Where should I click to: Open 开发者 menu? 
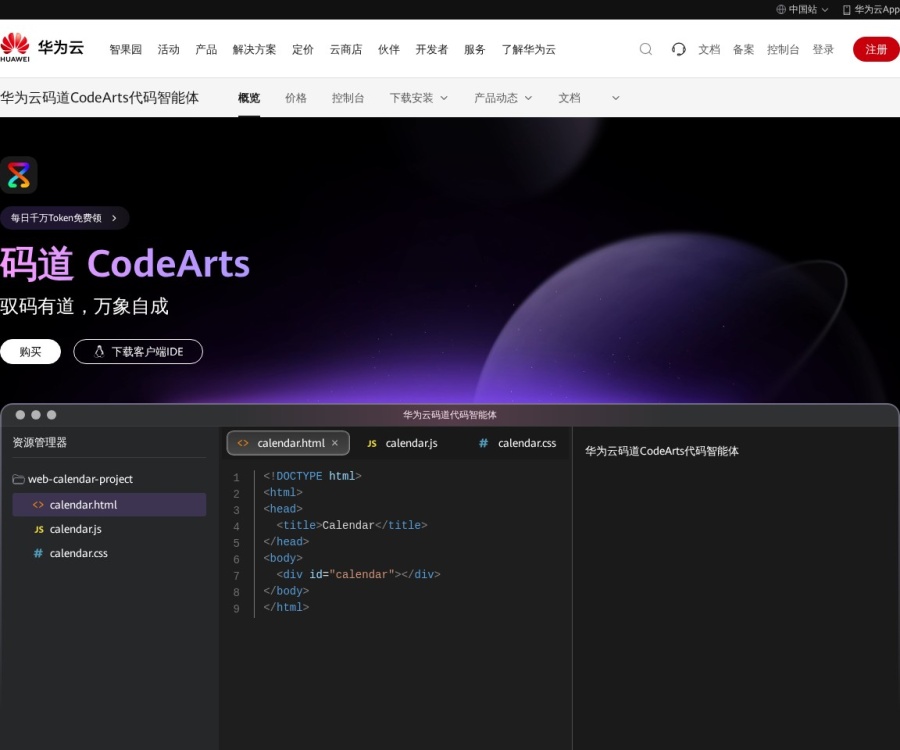432,49
